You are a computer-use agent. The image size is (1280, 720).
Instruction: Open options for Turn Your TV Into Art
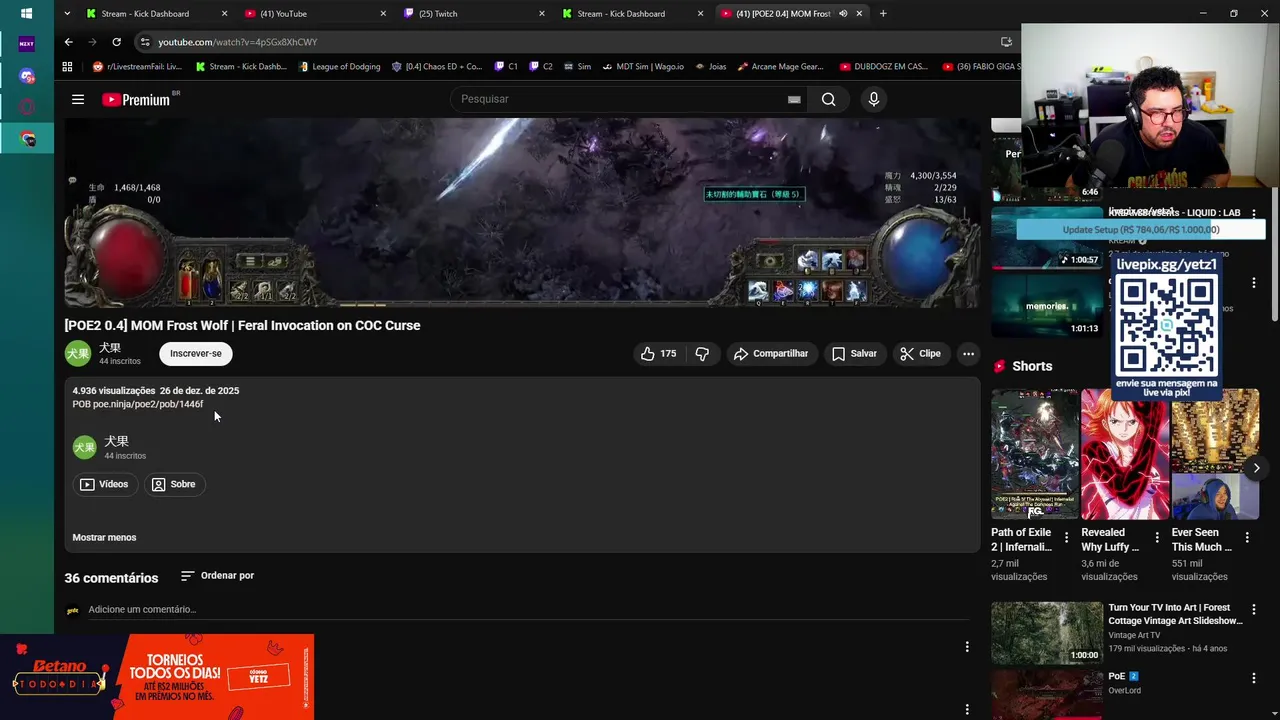[x=1254, y=609]
